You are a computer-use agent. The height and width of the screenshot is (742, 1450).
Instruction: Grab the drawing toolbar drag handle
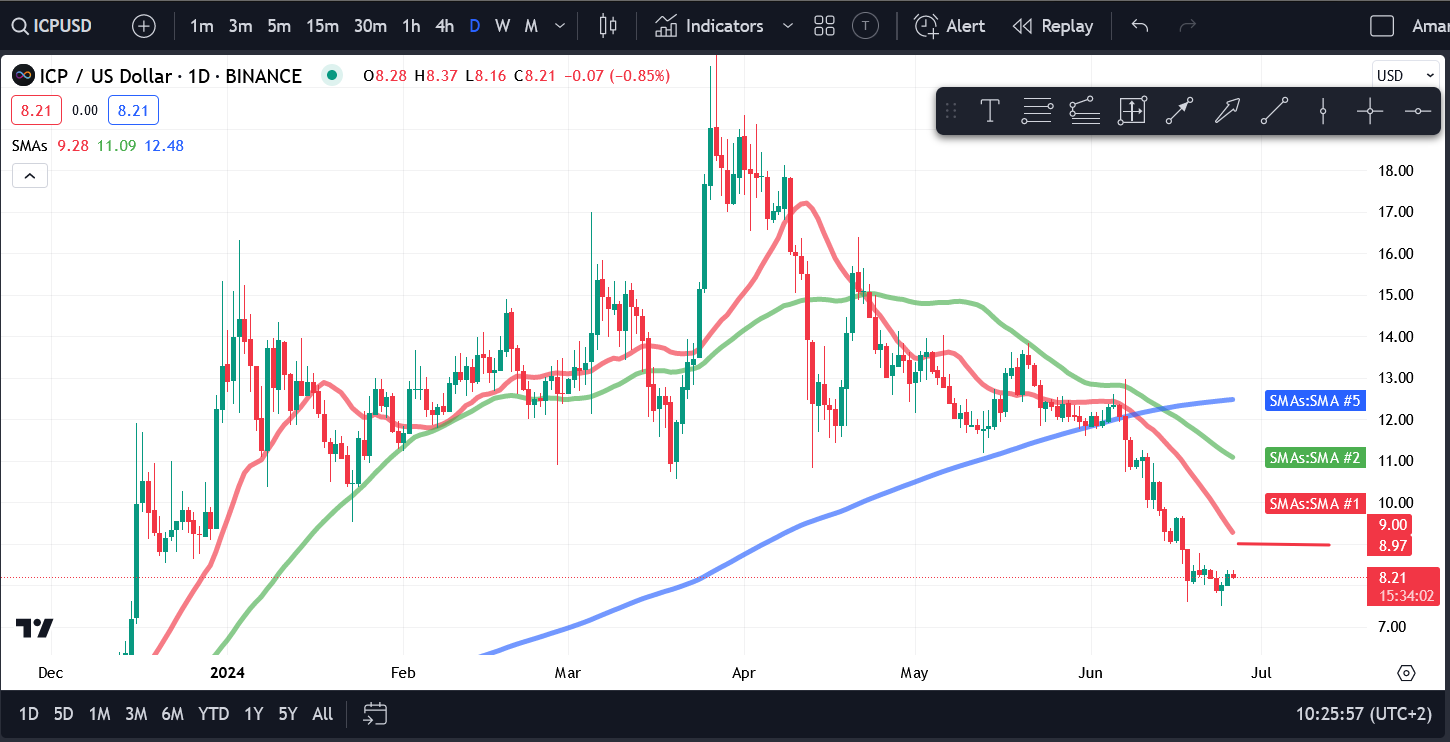pyautogui.click(x=951, y=111)
